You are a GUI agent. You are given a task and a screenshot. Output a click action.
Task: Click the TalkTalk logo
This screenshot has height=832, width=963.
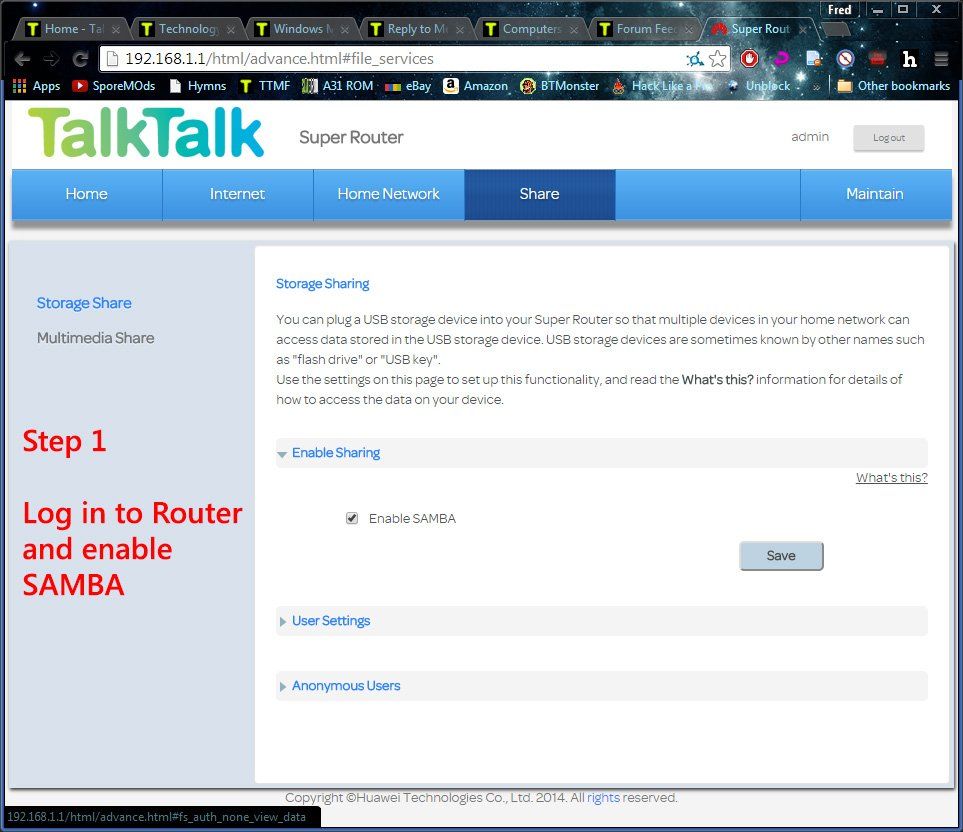(x=146, y=133)
